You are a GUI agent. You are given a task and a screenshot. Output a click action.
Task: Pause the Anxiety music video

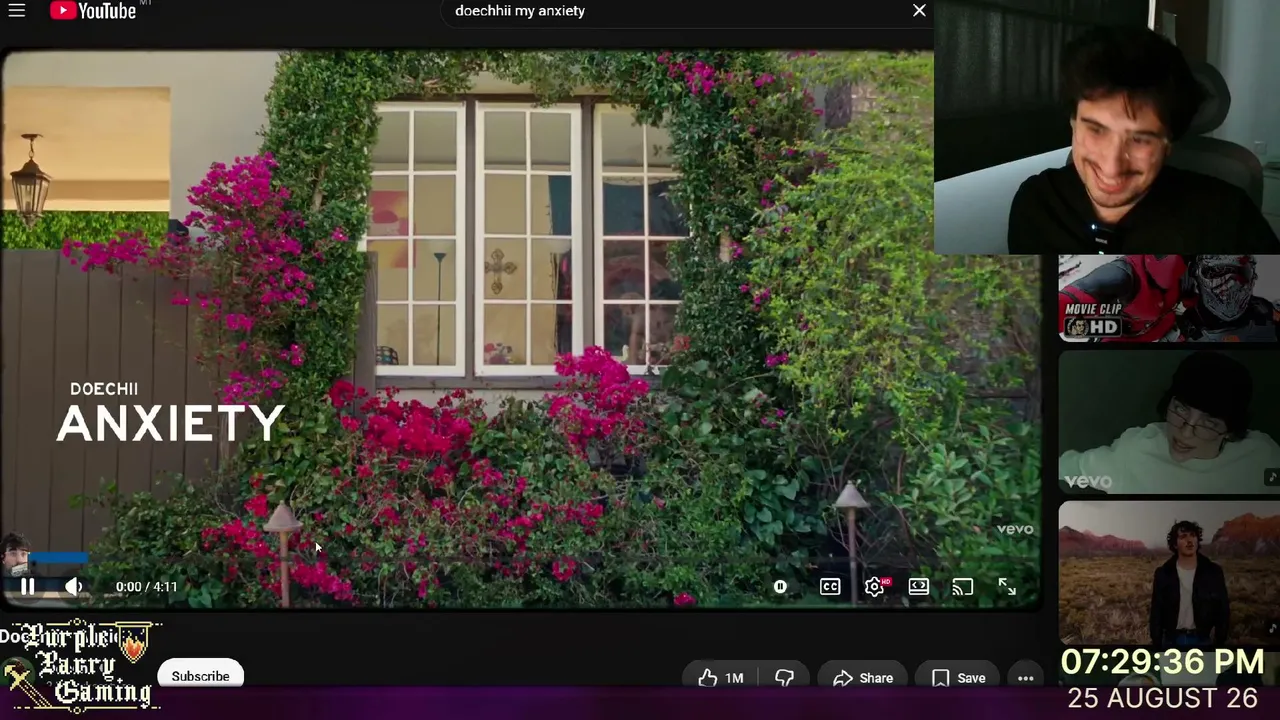coord(28,587)
